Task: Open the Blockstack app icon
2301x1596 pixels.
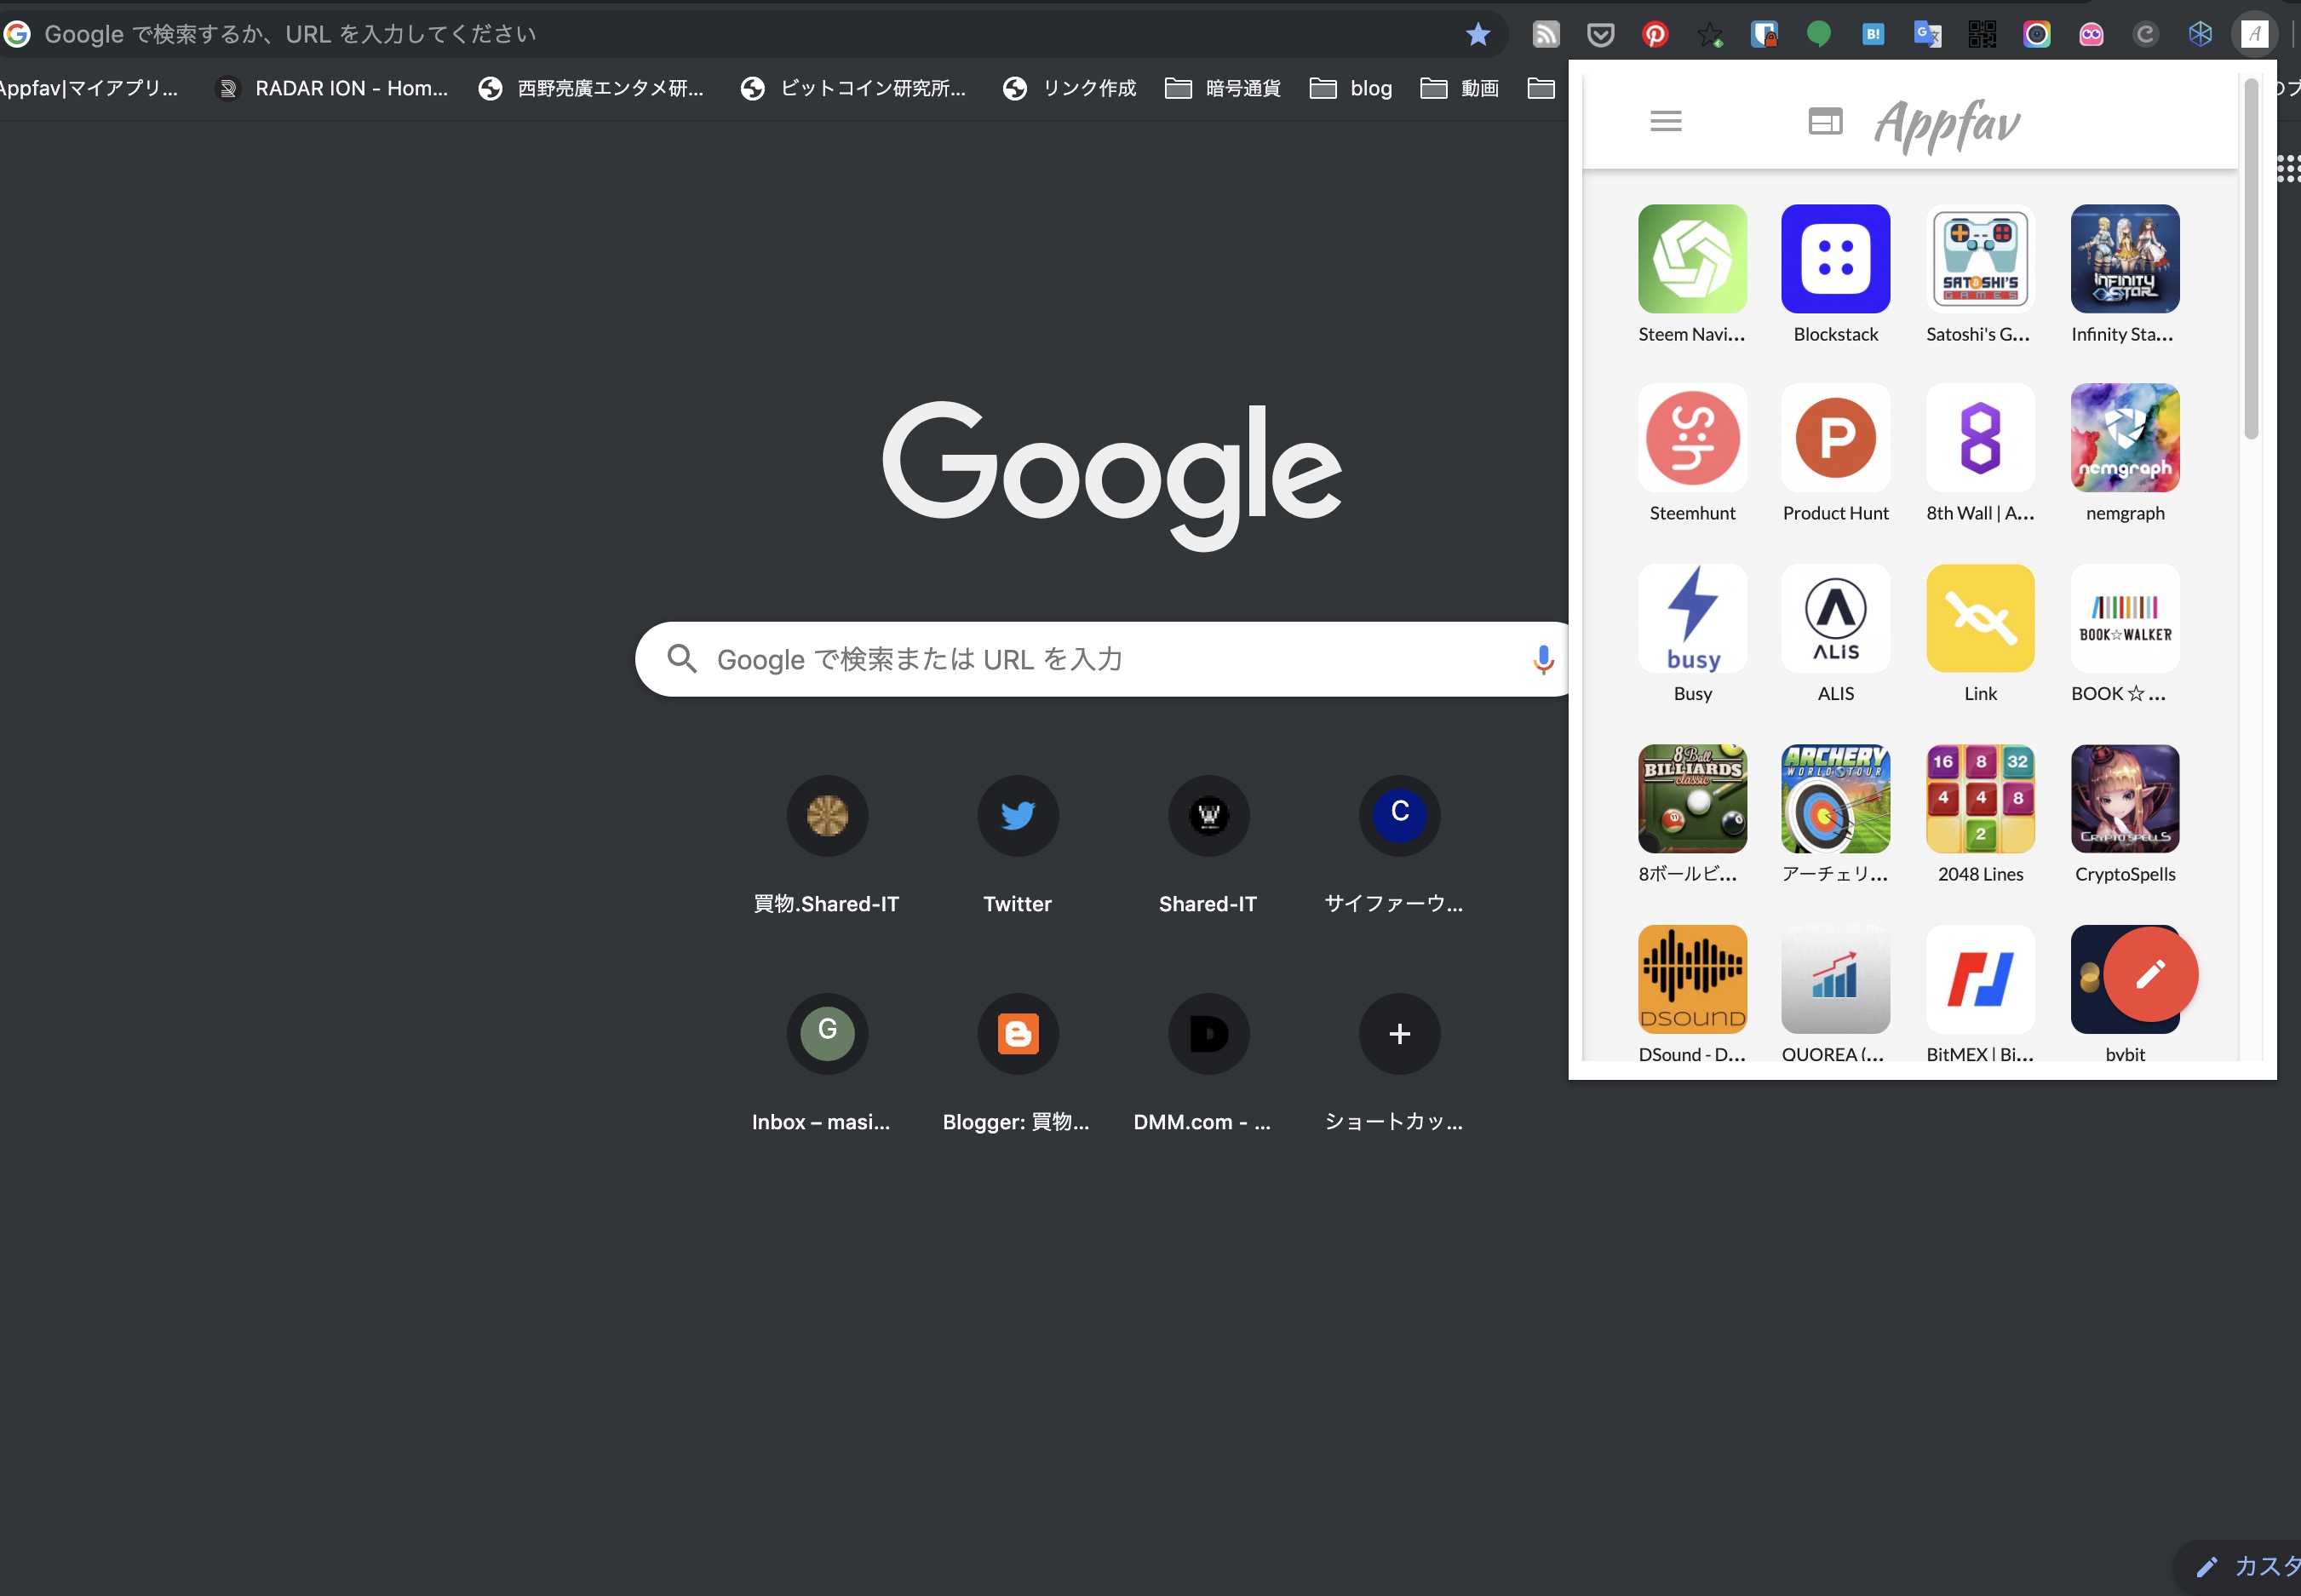Action: [x=1835, y=259]
